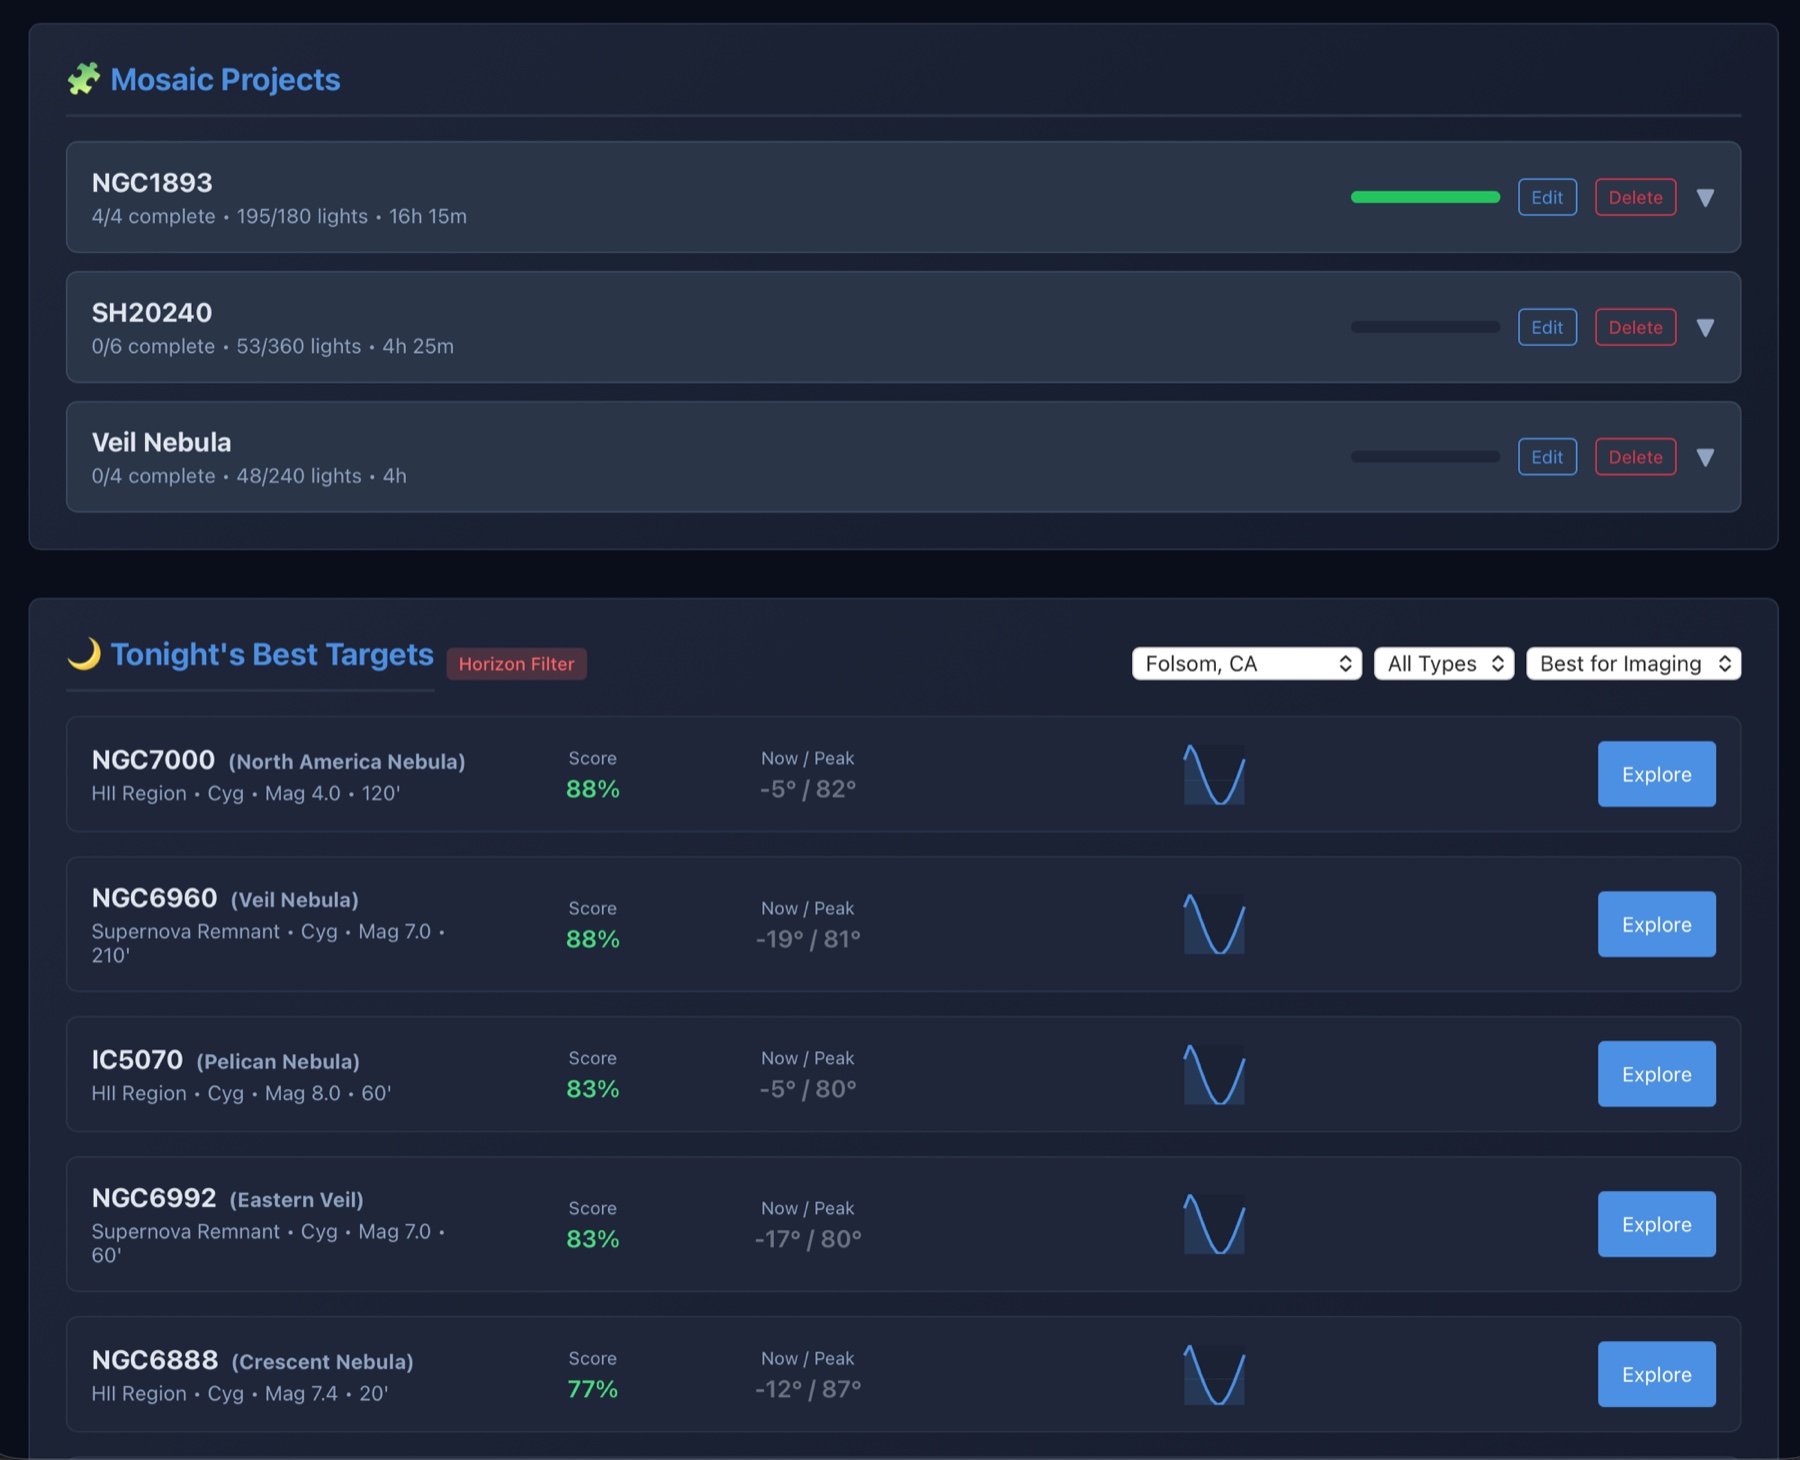Click the green NGC1893 progress bar
The height and width of the screenshot is (1460, 1800).
click(1425, 197)
